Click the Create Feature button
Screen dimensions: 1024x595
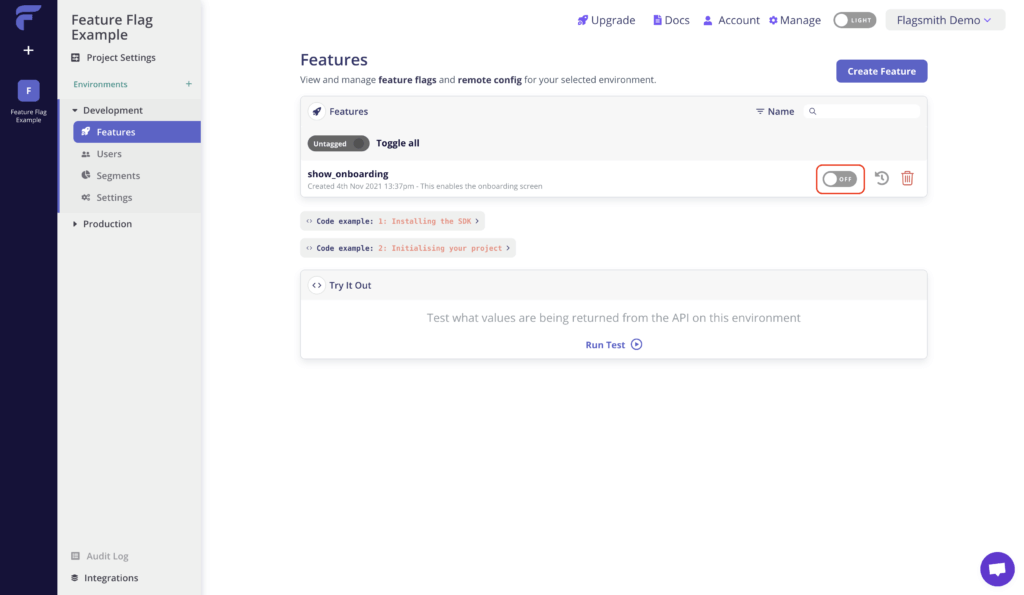pos(882,71)
